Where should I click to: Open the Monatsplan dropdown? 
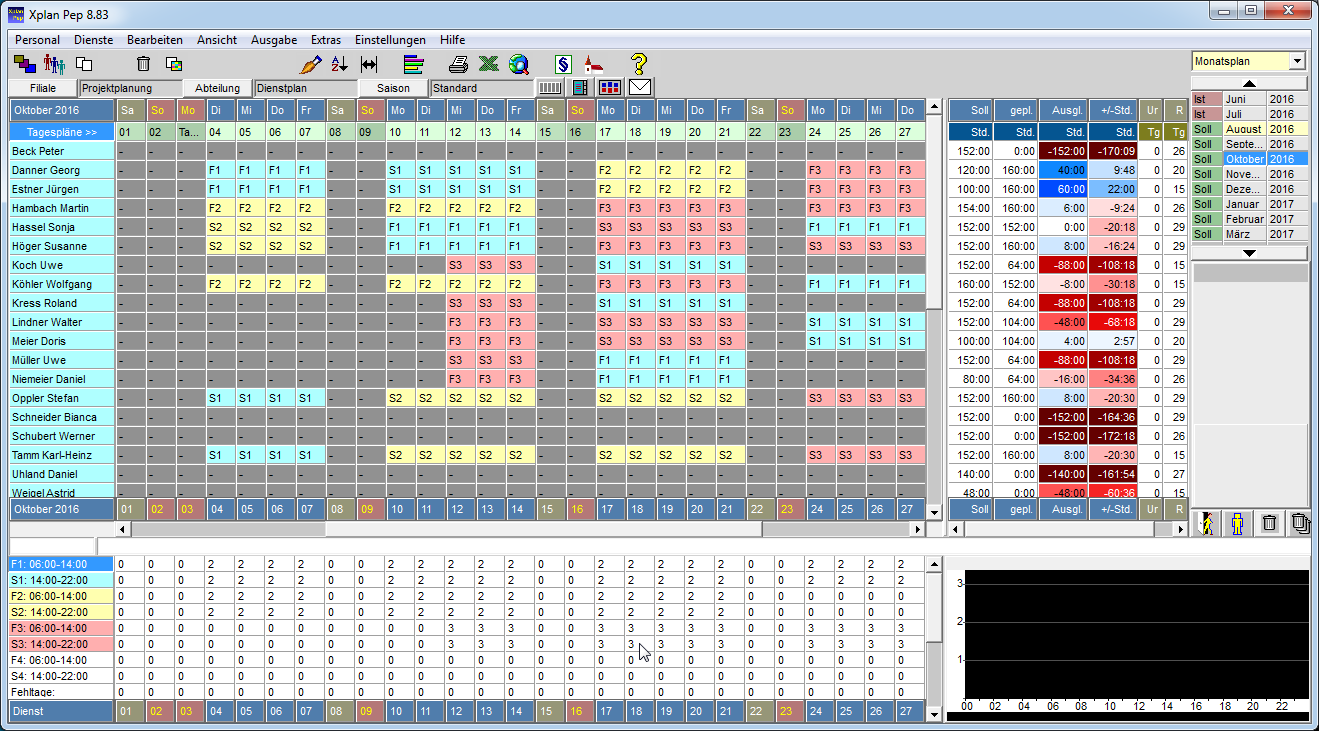coord(1297,61)
